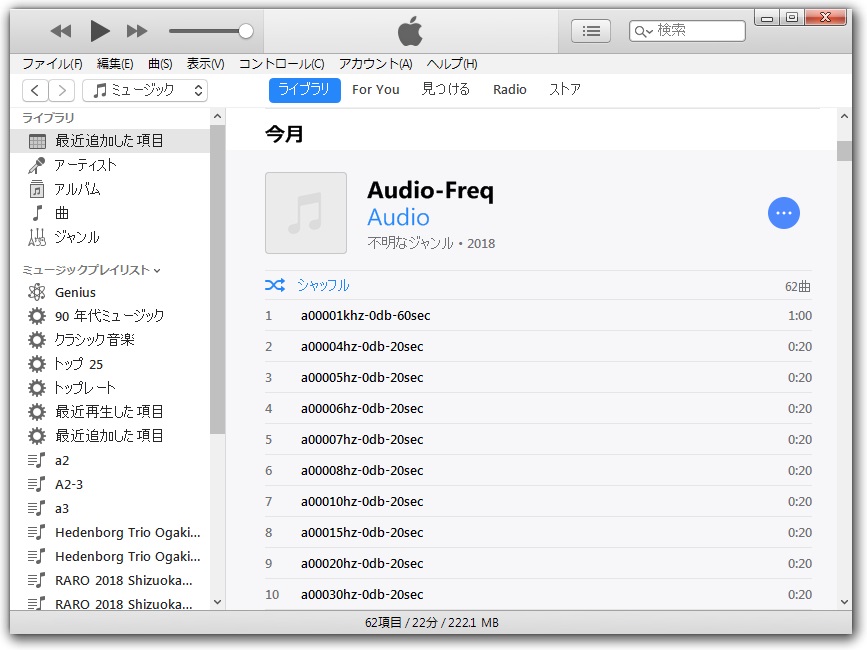The image size is (867, 650).
Task: Open 最近追加した項目 smart playlist gear icon
Action: pos(37,436)
